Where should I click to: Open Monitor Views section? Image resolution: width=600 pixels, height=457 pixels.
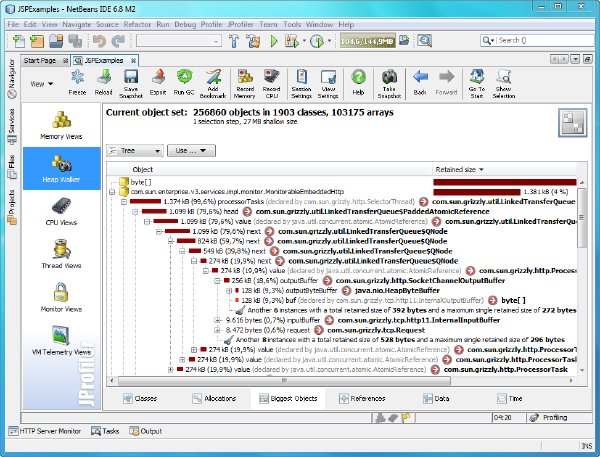click(61, 297)
